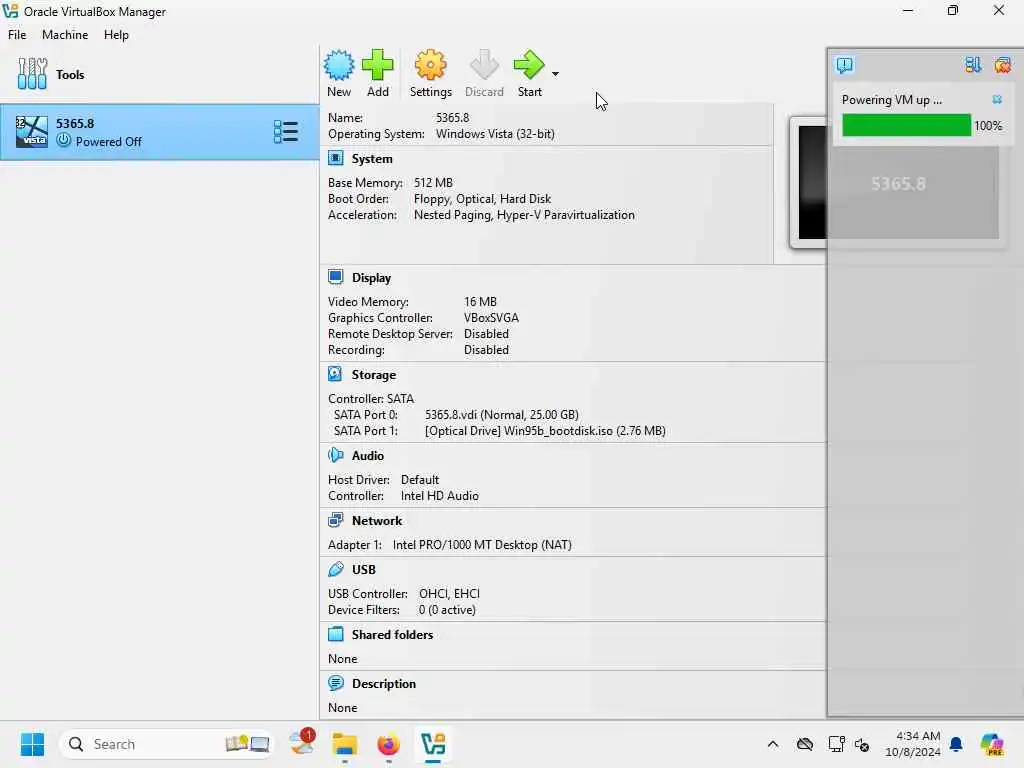Click the Base Memory 512 MB value

click(x=433, y=183)
